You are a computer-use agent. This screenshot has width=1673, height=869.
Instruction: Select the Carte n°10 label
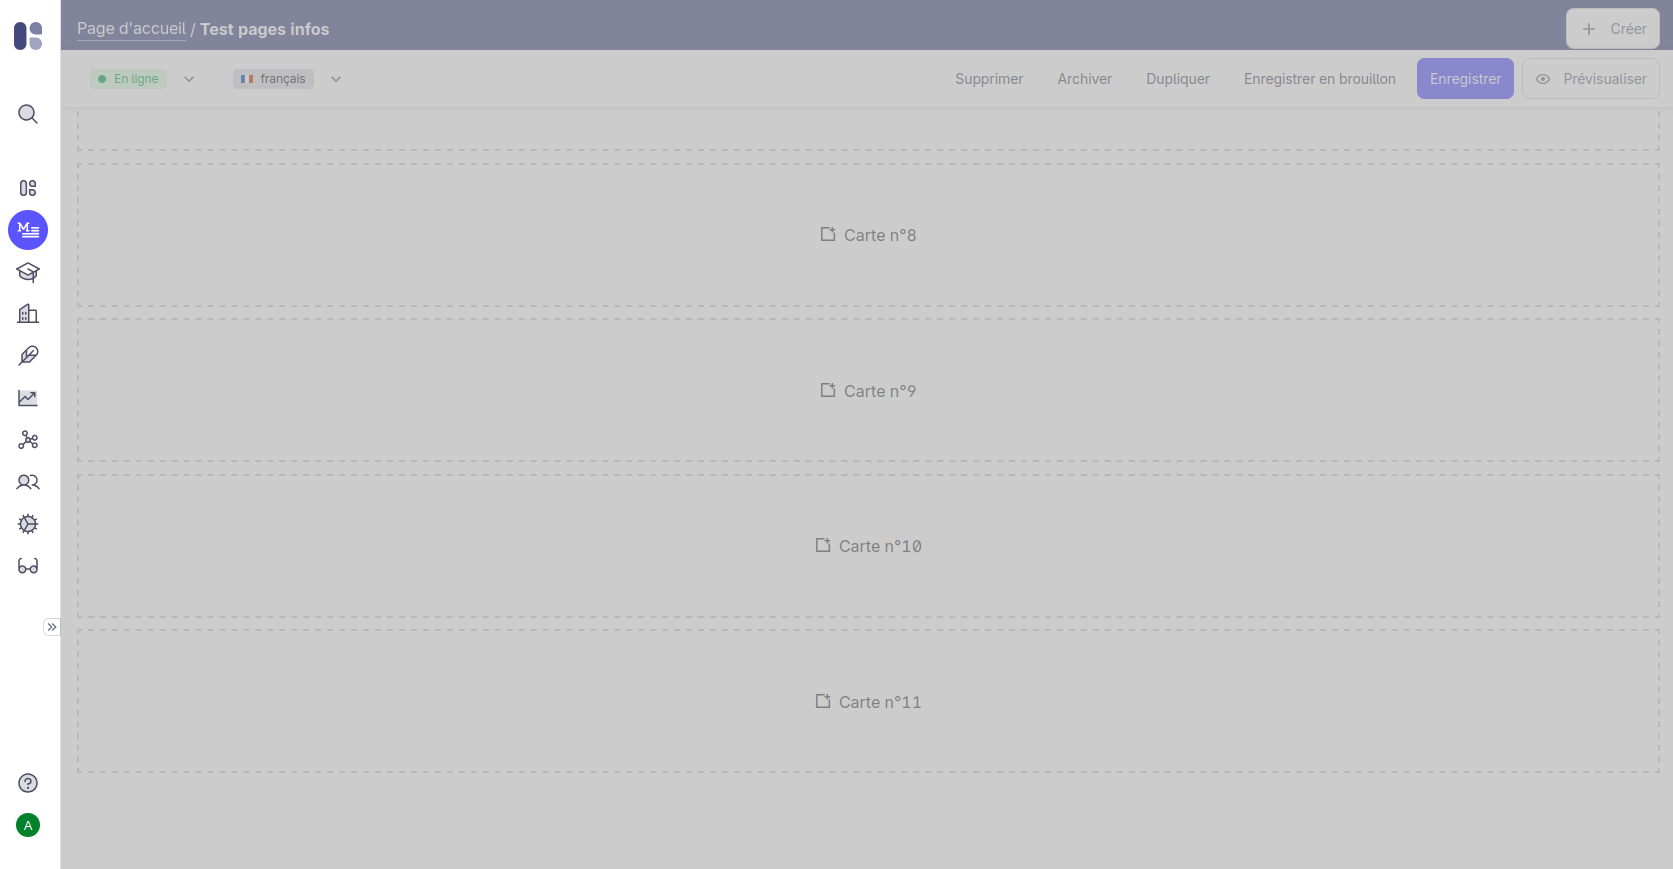pos(880,546)
